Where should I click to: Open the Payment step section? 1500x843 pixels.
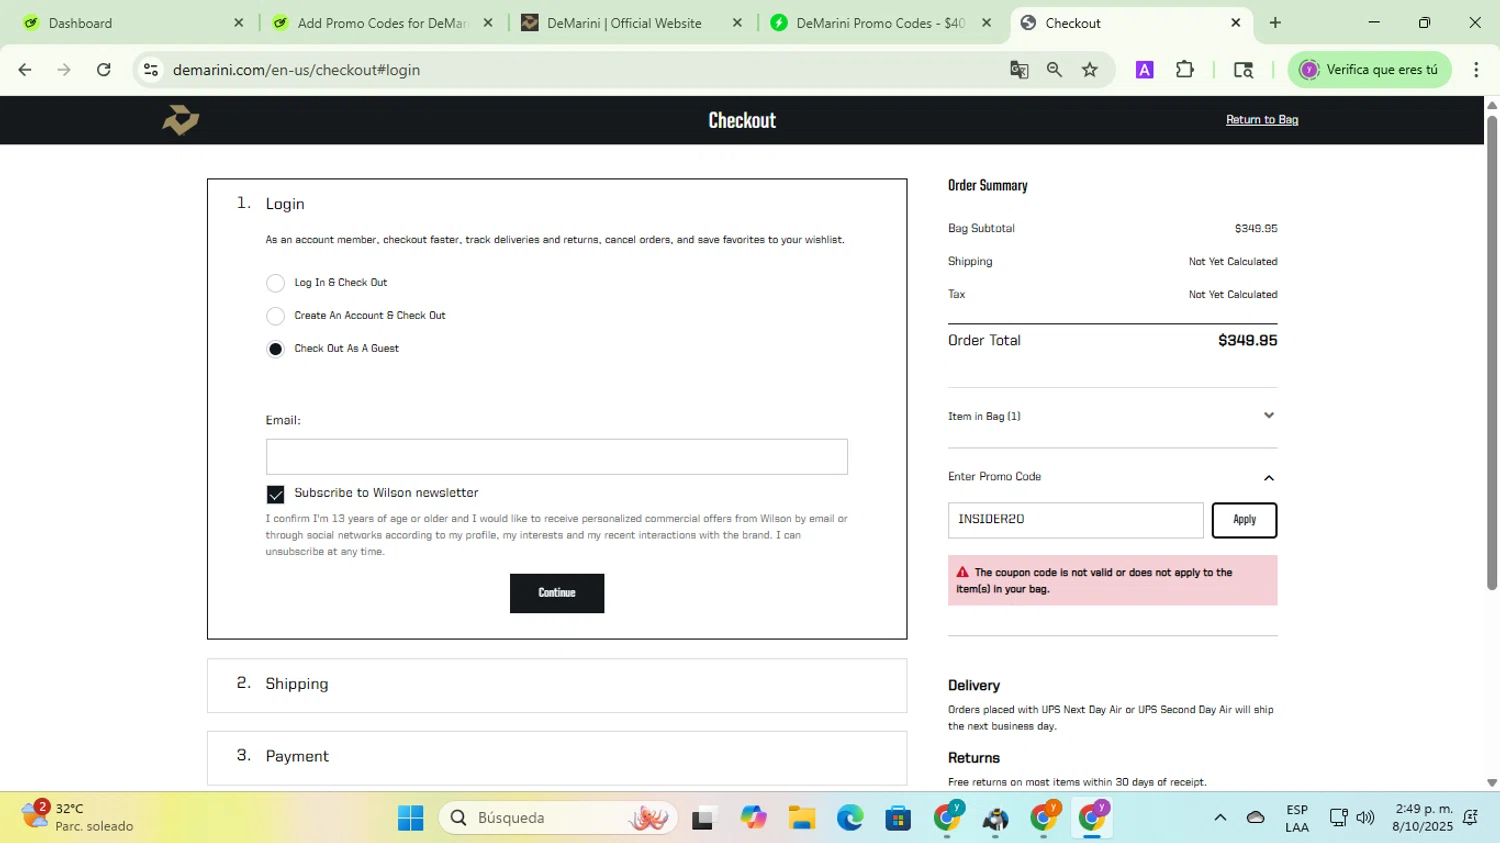tap(557, 757)
